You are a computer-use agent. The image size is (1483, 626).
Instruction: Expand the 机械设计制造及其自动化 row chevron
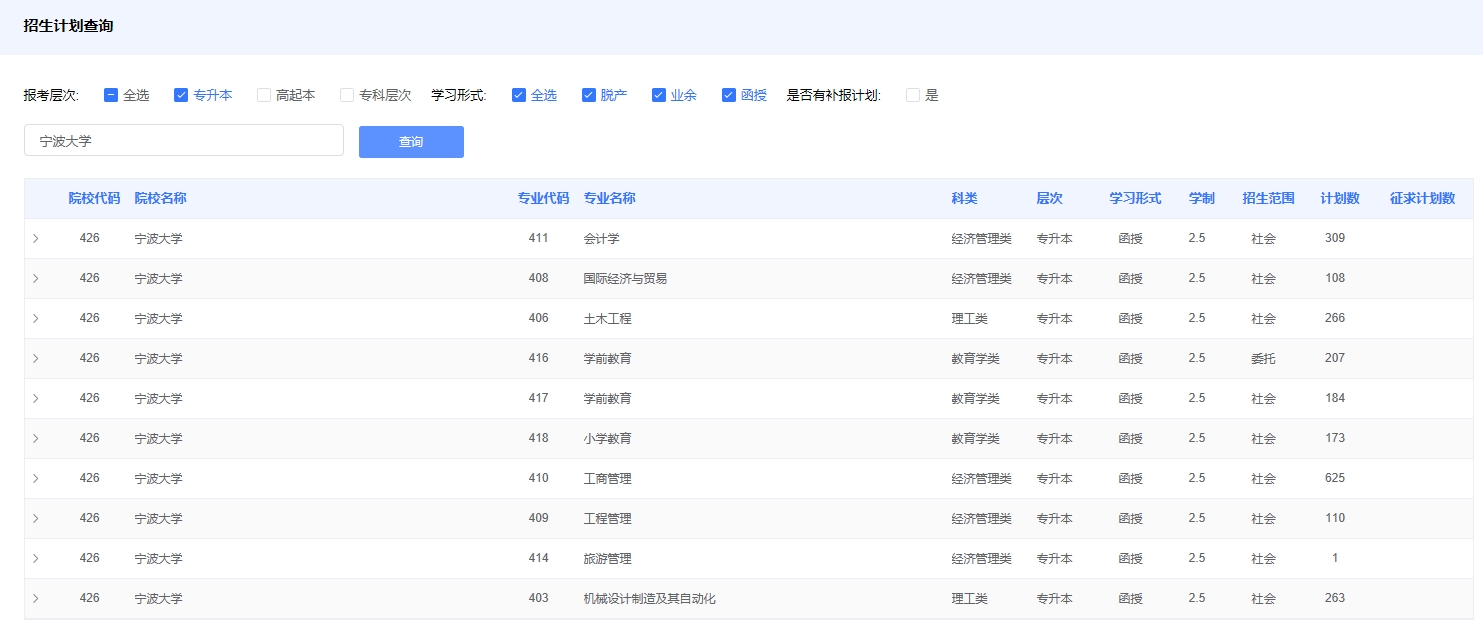(x=35, y=598)
